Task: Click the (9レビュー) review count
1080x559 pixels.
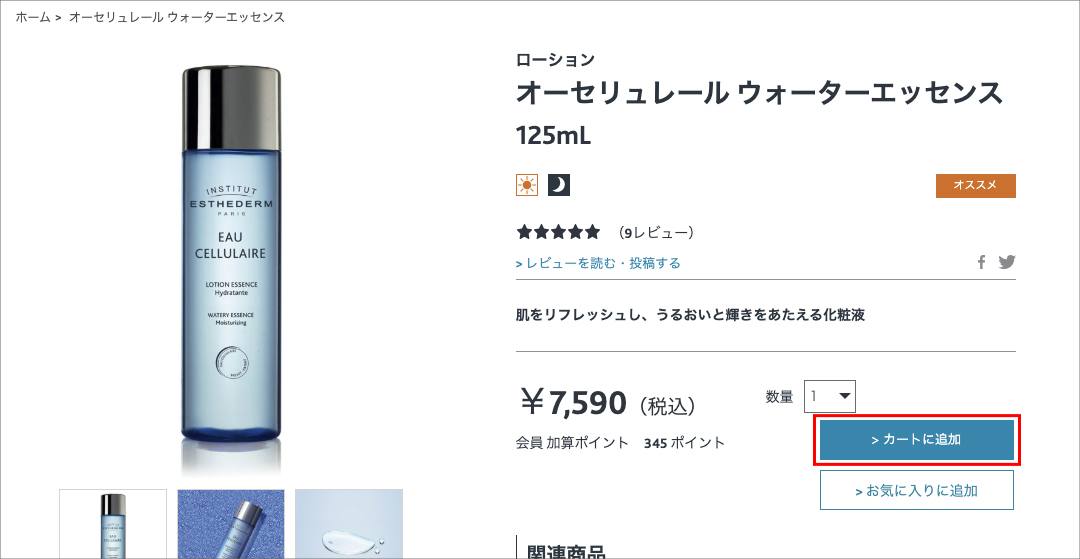Action: 657,233
